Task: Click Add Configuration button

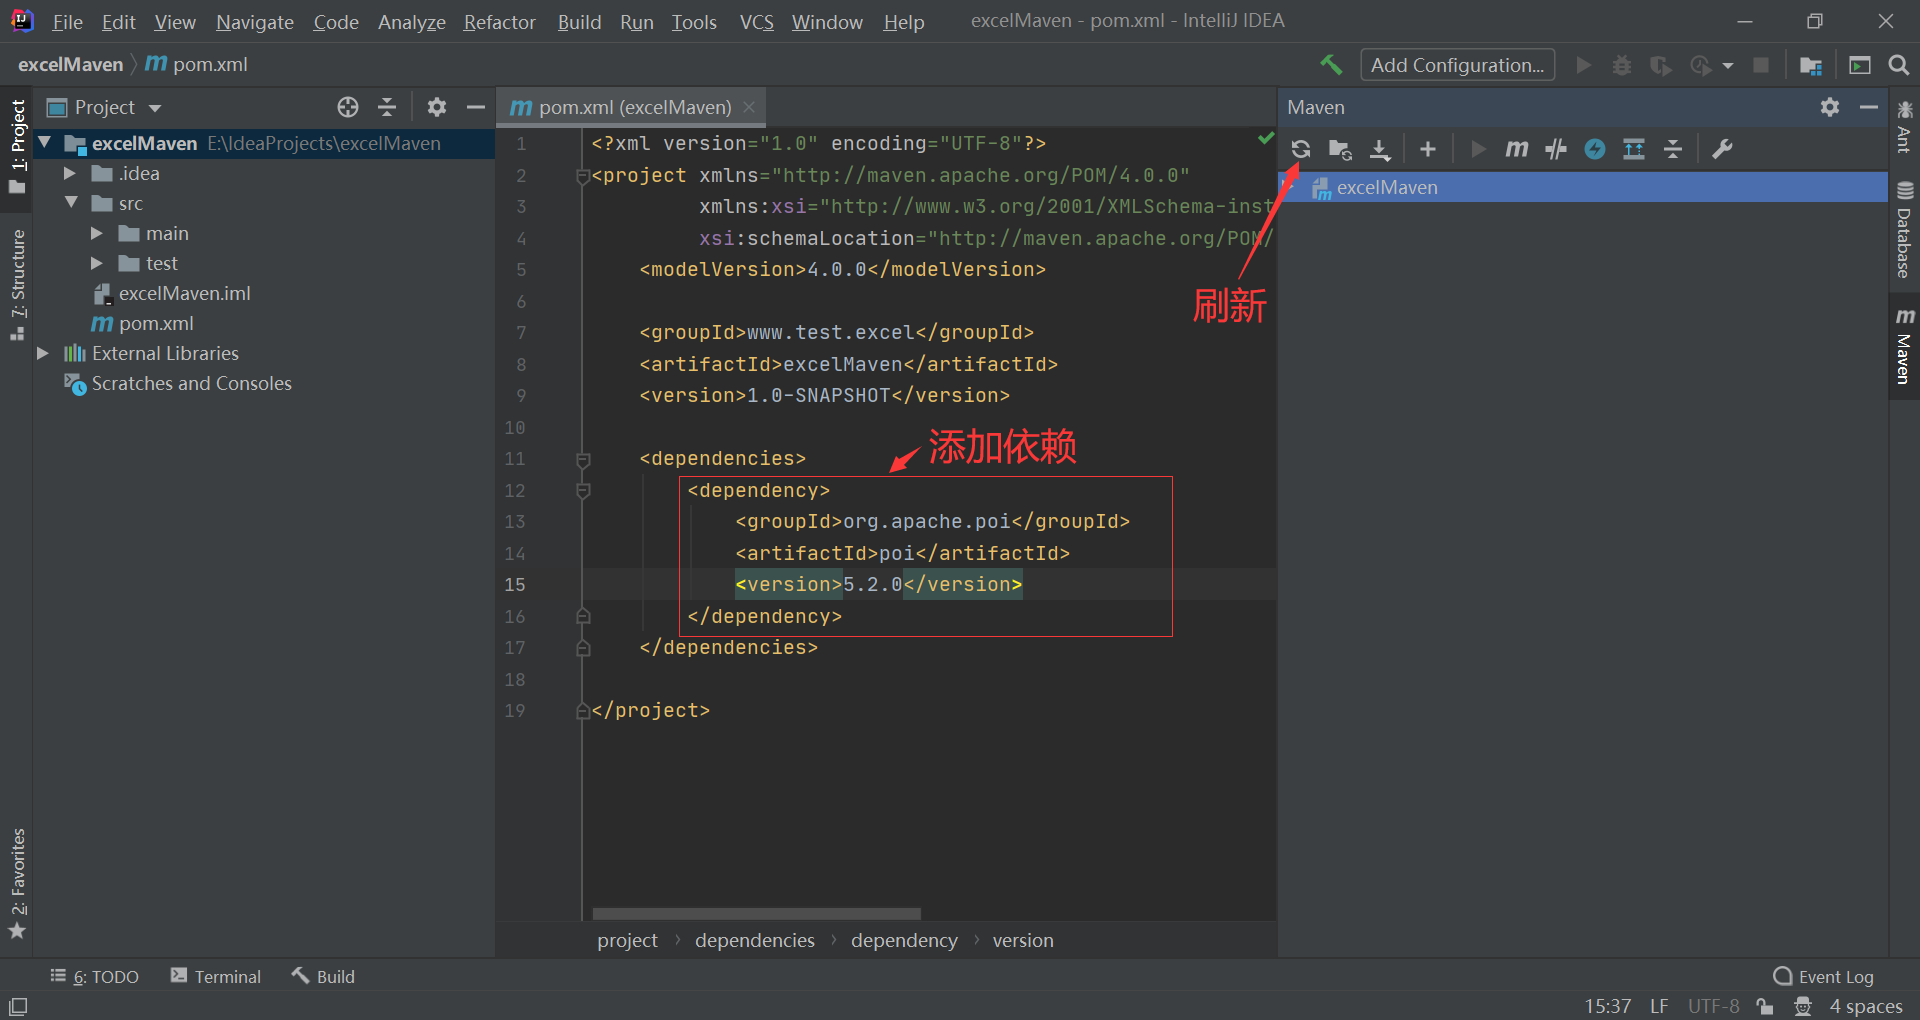Action: pos(1457,65)
